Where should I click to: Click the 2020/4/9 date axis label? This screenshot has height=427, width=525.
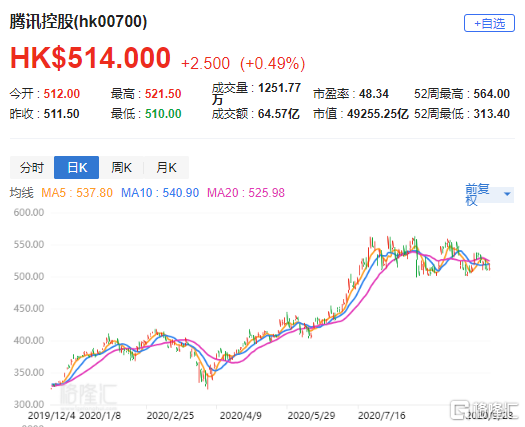coord(240,416)
